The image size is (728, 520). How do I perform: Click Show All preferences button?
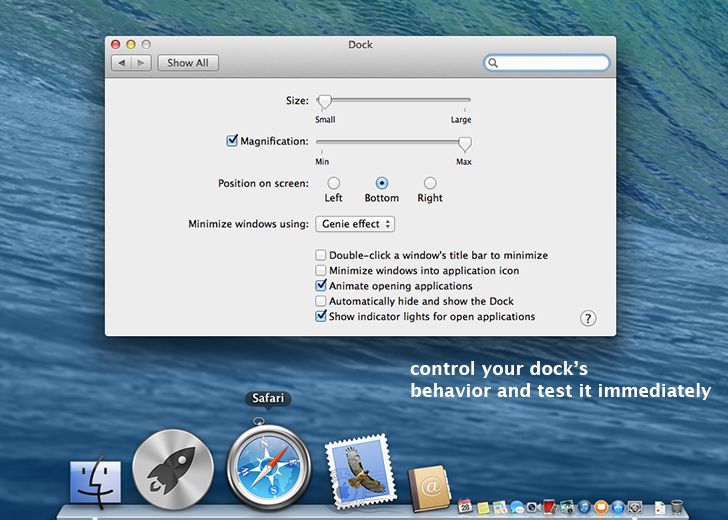click(x=188, y=63)
